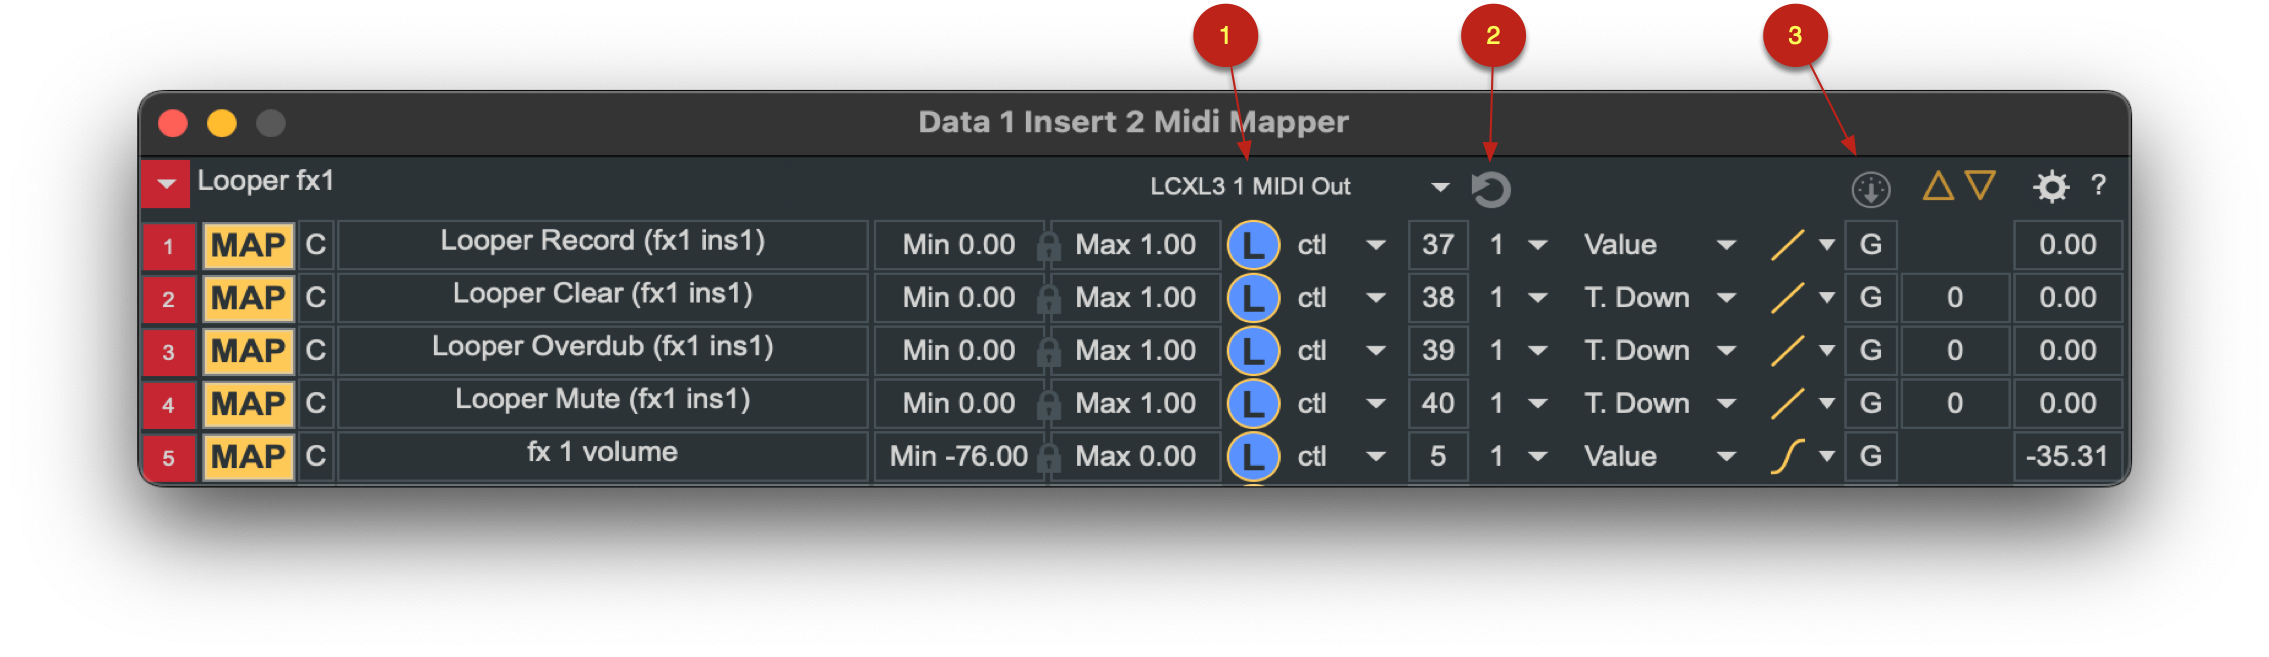Click the upward triangle move-up icon
The height and width of the screenshot is (657, 2269).
pyautogui.click(x=1938, y=186)
